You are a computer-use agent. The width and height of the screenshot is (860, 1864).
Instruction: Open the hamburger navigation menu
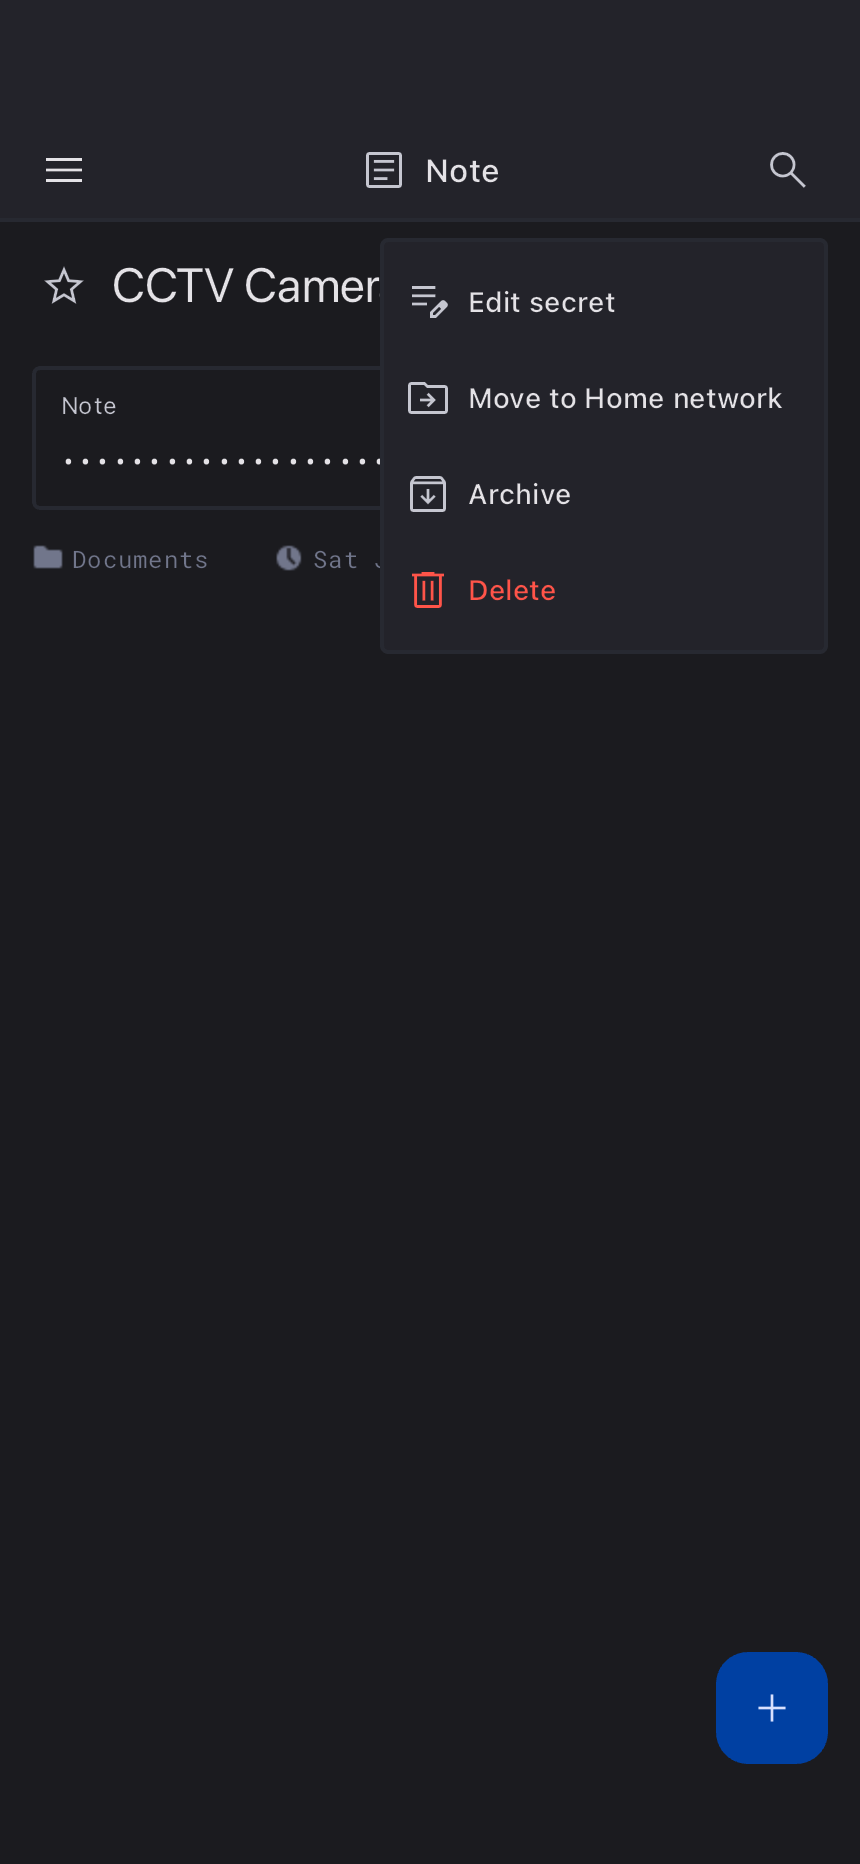(64, 170)
